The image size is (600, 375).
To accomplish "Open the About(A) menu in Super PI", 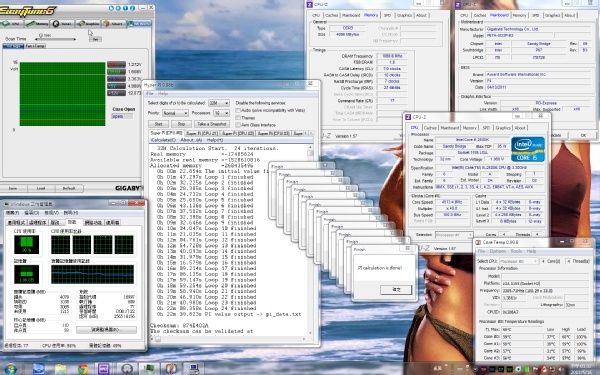I will (x=191, y=140).
